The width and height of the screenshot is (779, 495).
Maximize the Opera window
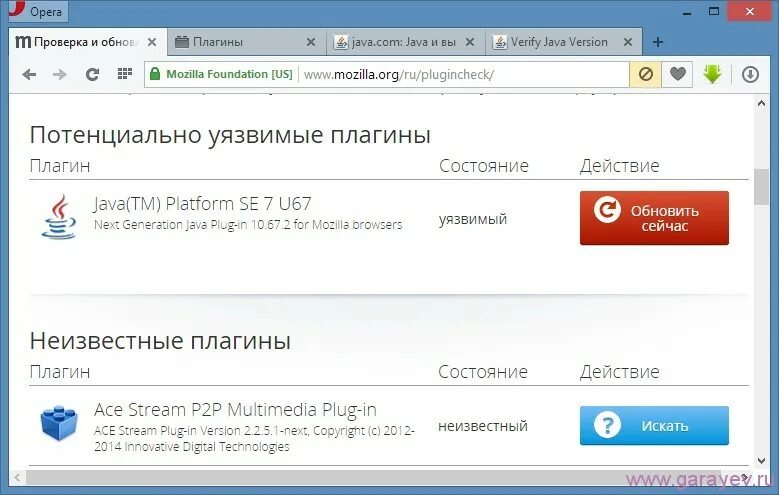click(714, 11)
